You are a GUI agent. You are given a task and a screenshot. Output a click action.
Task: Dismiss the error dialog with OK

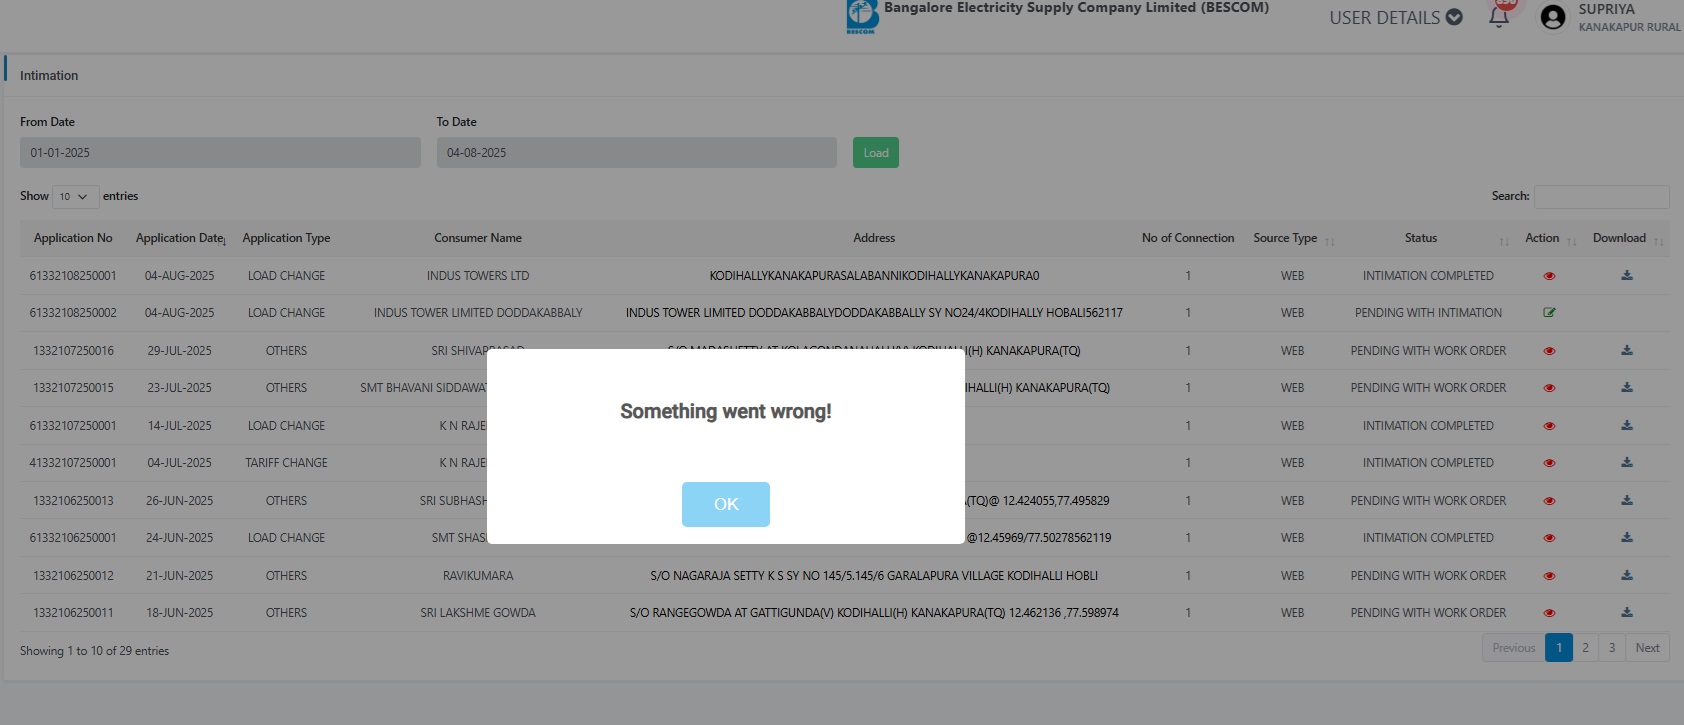[726, 504]
